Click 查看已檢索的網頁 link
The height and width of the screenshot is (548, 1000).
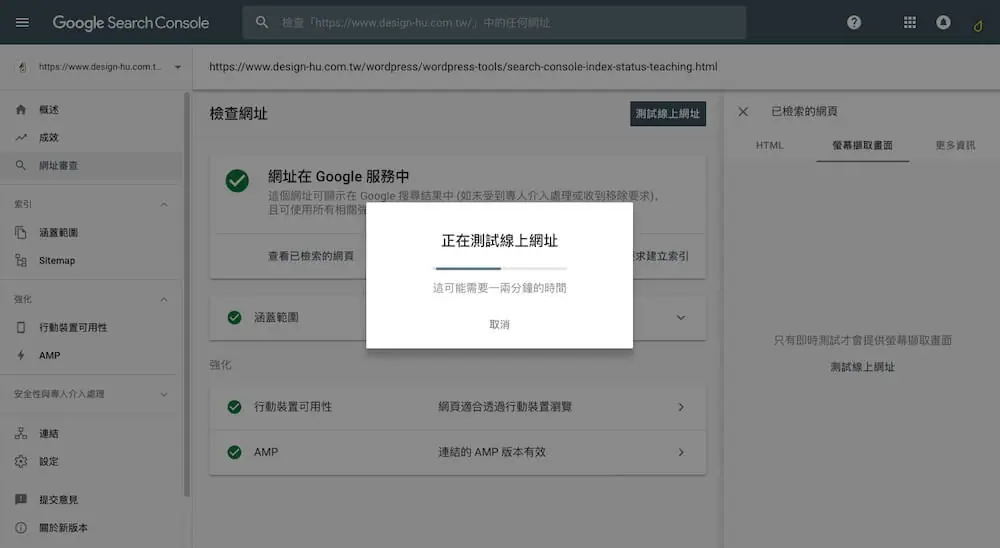click(x=311, y=256)
